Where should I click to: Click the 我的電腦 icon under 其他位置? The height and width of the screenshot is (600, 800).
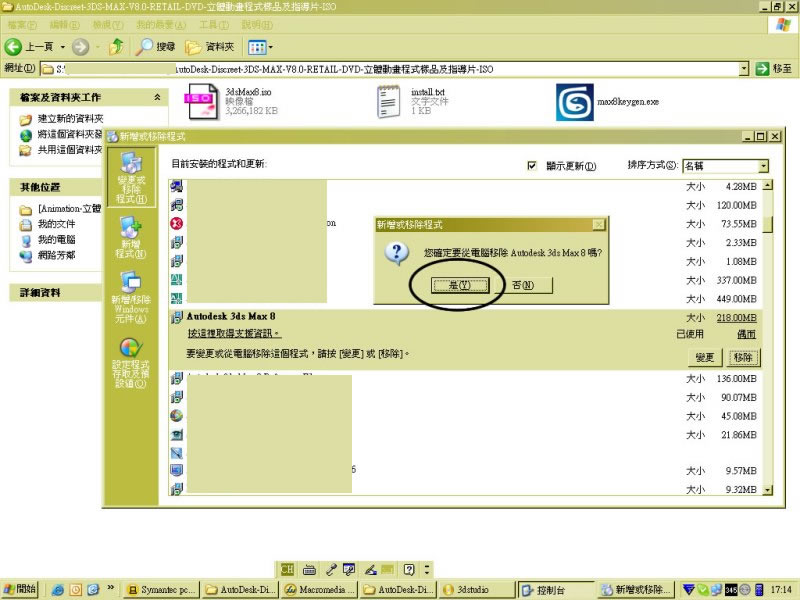click(26, 240)
